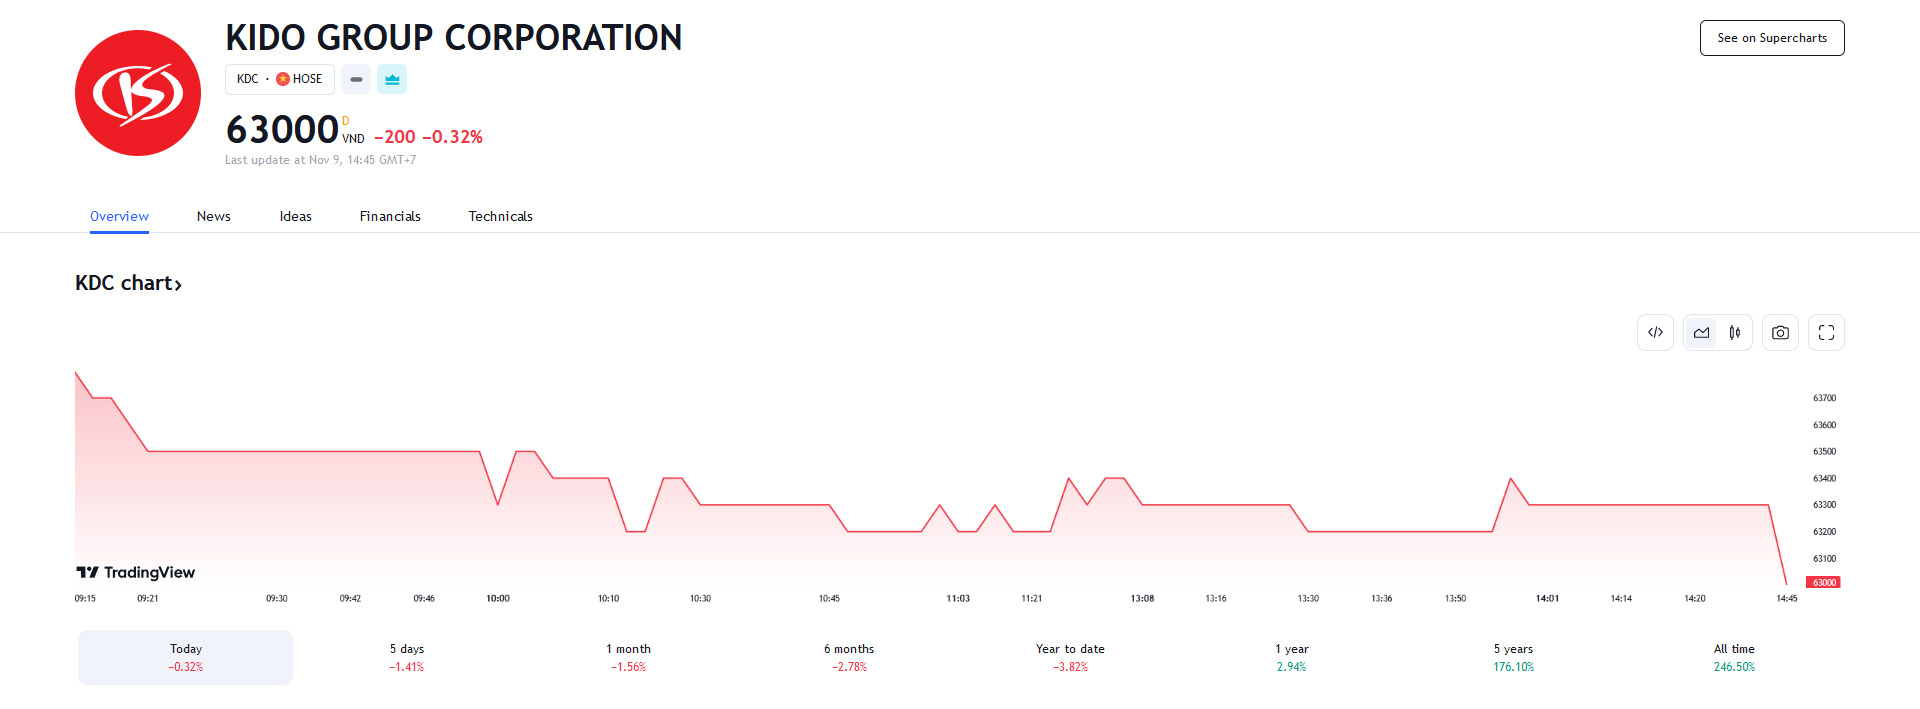This screenshot has width=1920, height=709.
Task: Select the 1 month range
Action: (x=628, y=657)
